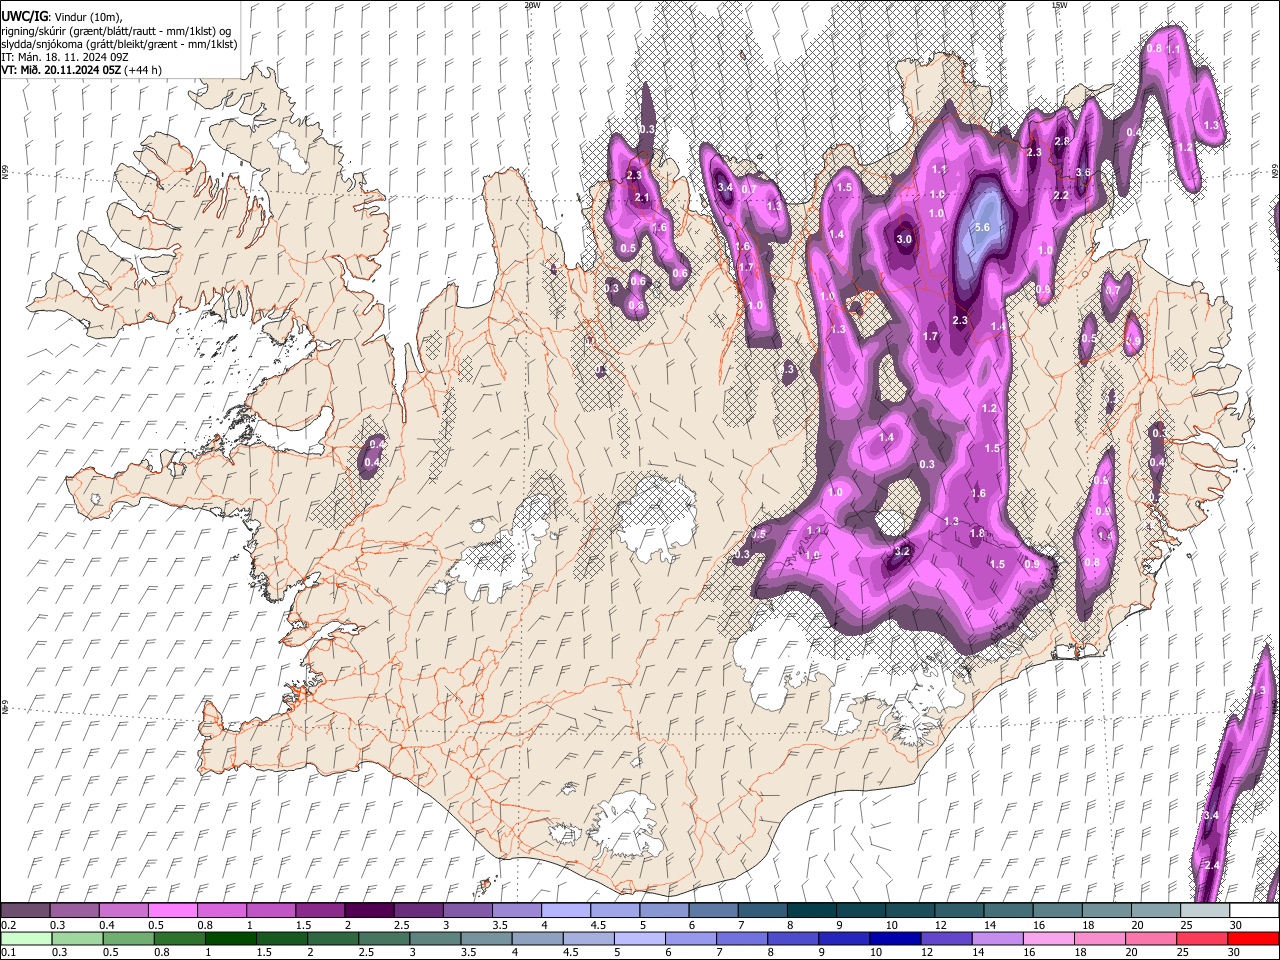The image size is (1280, 960).
Task: Click the 2.2 precipitation value on the map
Action: click(x=1062, y=196)
